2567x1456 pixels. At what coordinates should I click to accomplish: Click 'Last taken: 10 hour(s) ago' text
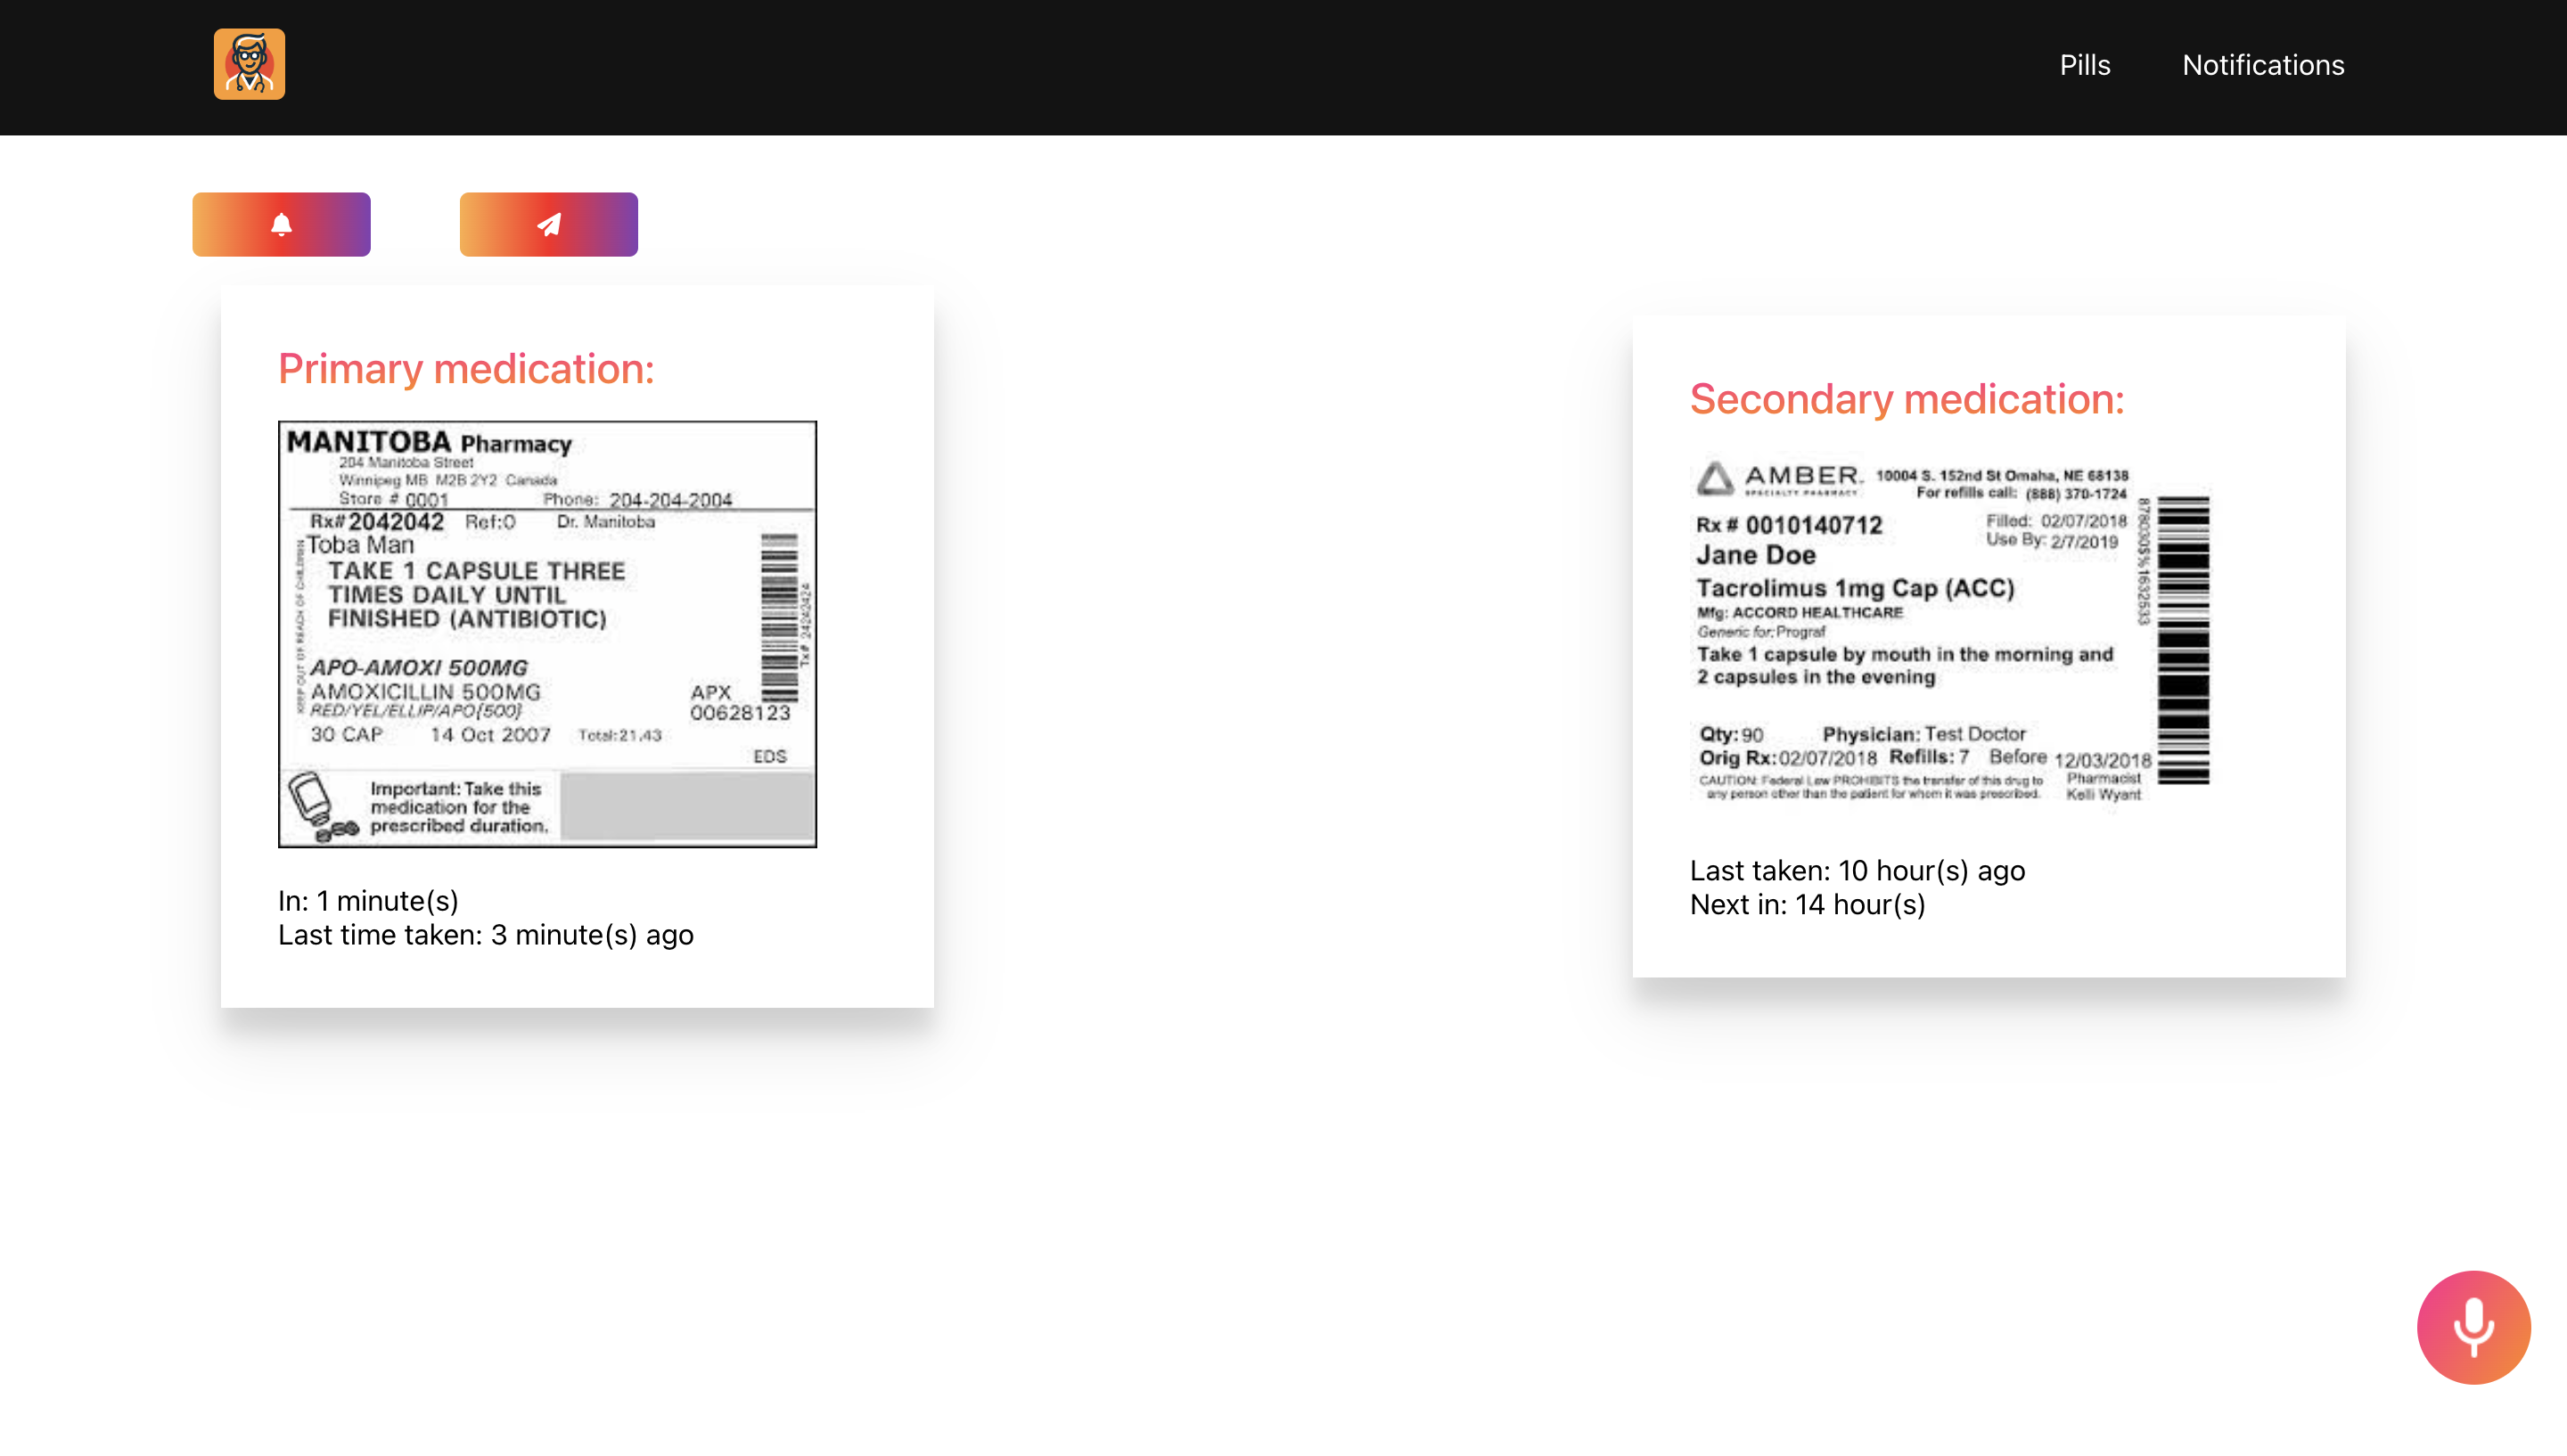[1856, 871]
